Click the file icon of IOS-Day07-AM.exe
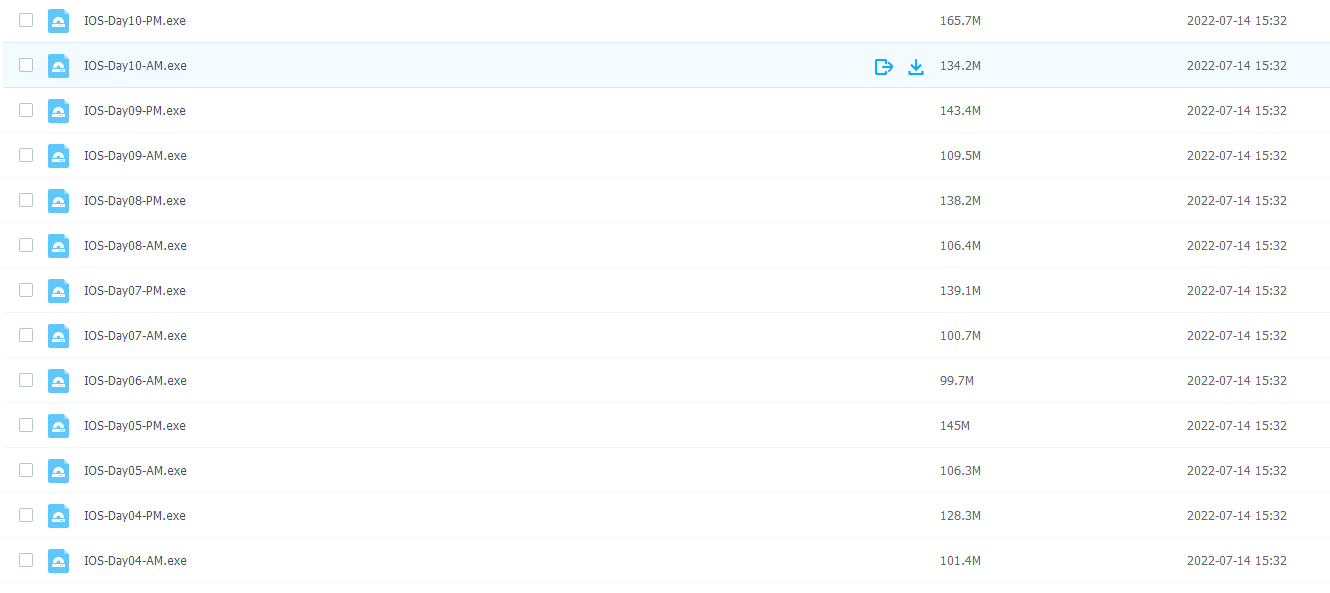 [59, 336]
